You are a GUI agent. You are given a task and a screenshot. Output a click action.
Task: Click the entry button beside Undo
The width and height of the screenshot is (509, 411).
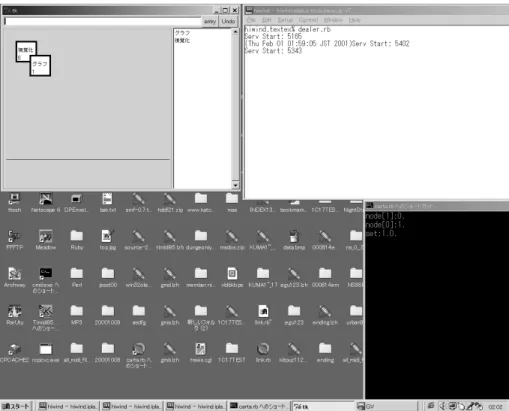pyautogui.click(x=210, y=21)
